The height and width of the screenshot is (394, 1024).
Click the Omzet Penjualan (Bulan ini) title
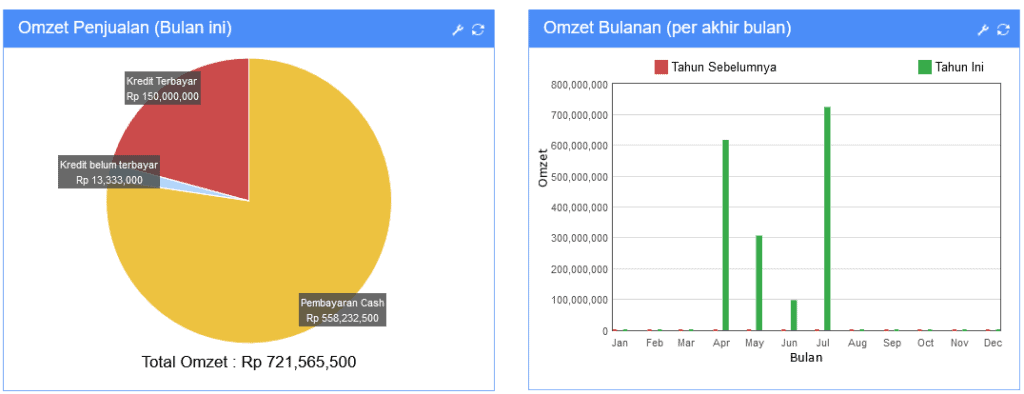(x=125, y=28)
